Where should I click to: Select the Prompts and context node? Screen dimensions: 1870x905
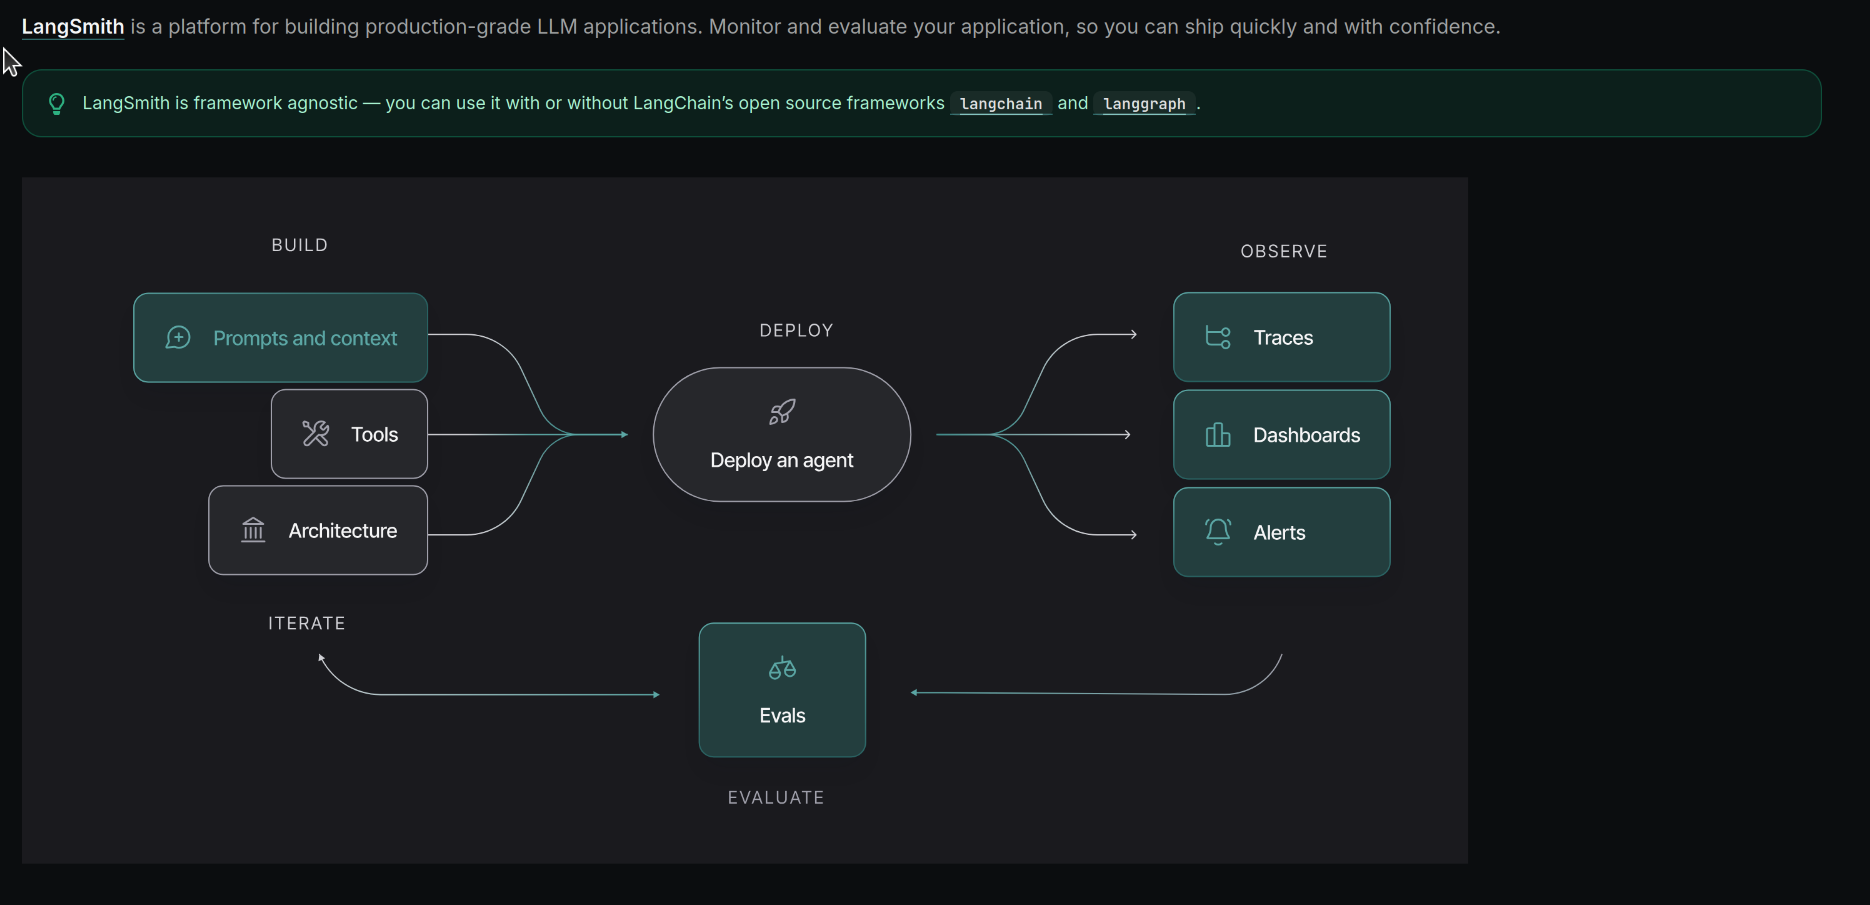(280, 337)
